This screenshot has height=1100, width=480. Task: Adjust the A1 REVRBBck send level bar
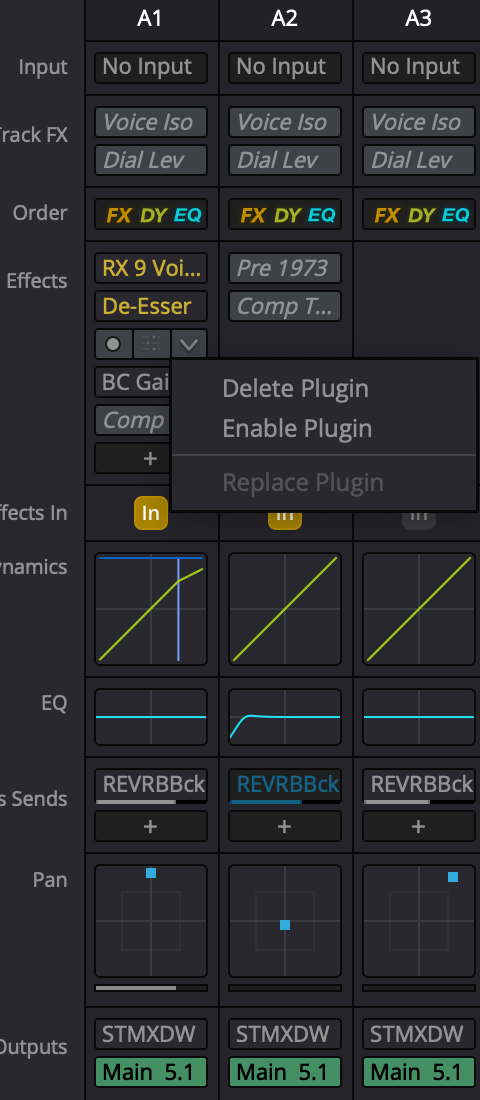point(151,802)
